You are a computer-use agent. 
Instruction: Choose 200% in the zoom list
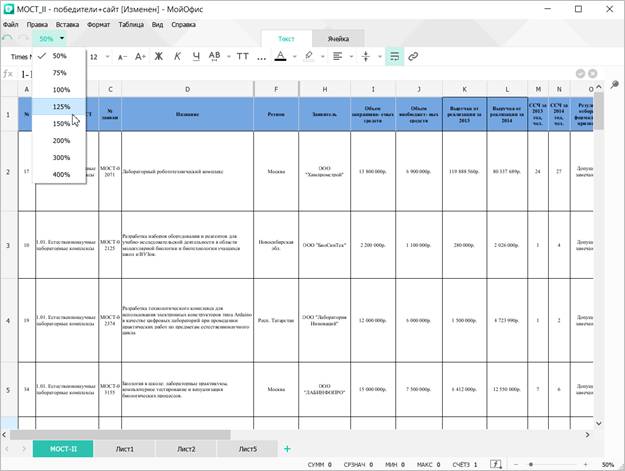pyautogui.click(x=60, y=140)
